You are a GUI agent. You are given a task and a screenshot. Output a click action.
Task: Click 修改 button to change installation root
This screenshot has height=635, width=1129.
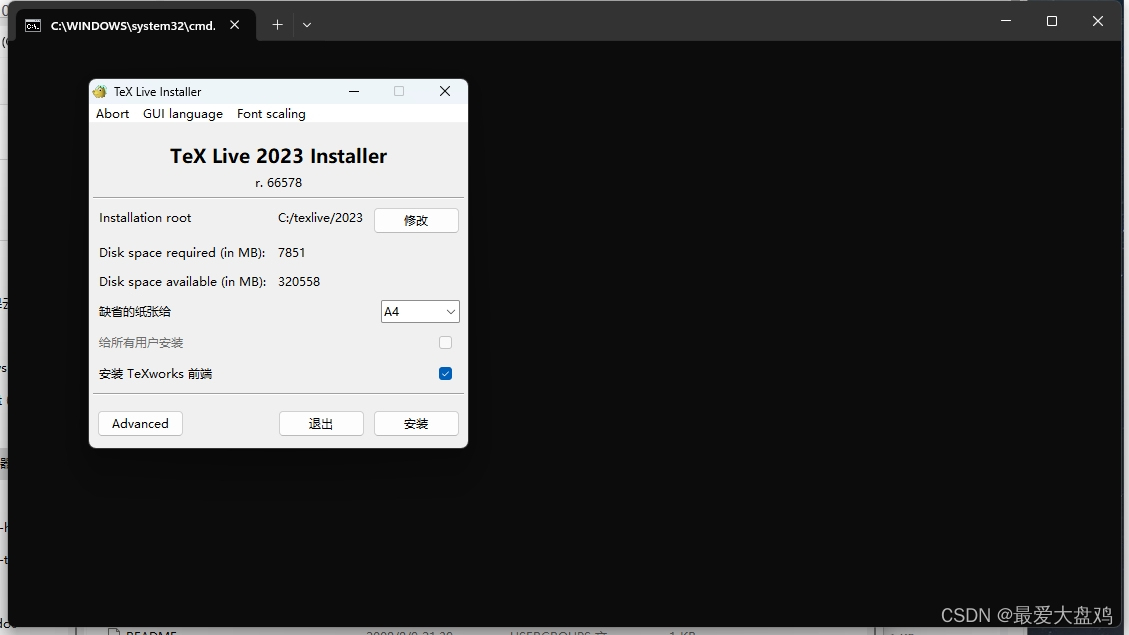pos(416,220)
